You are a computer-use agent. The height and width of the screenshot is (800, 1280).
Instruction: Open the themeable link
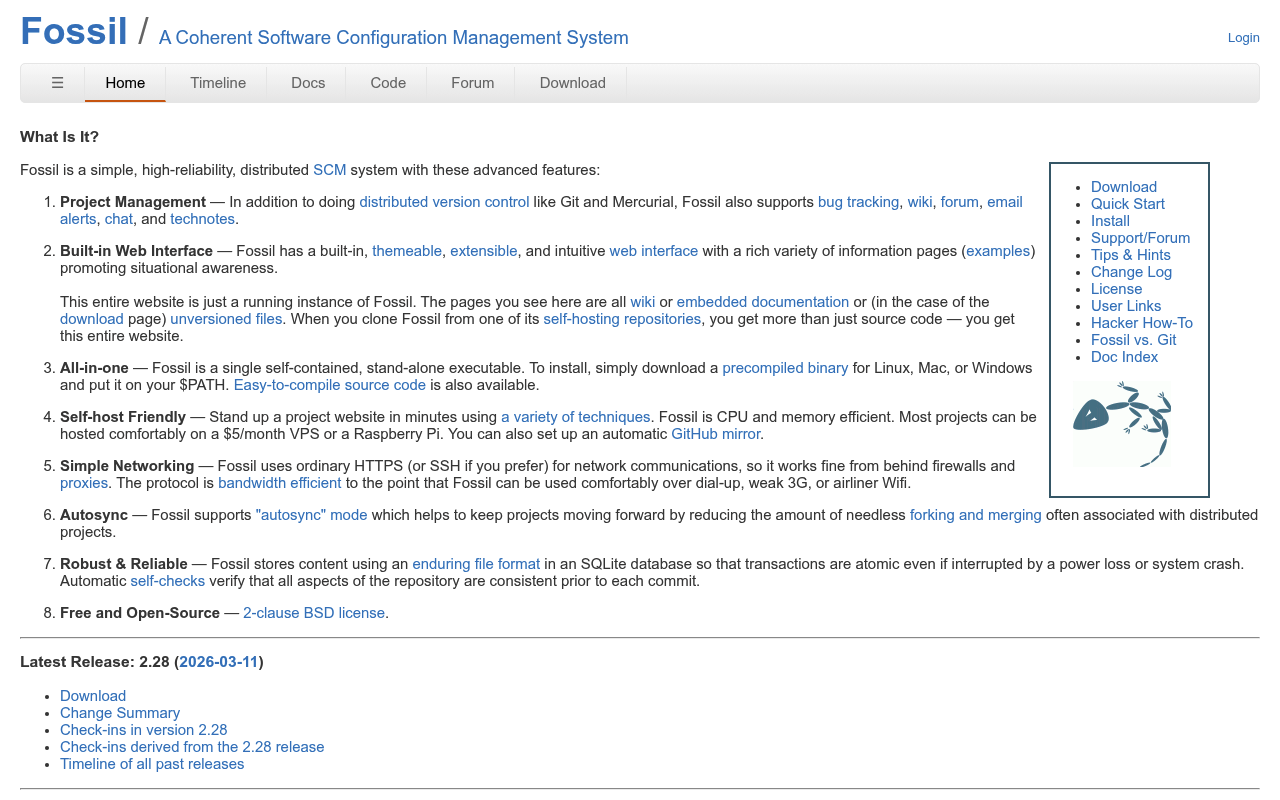[407, 251]
